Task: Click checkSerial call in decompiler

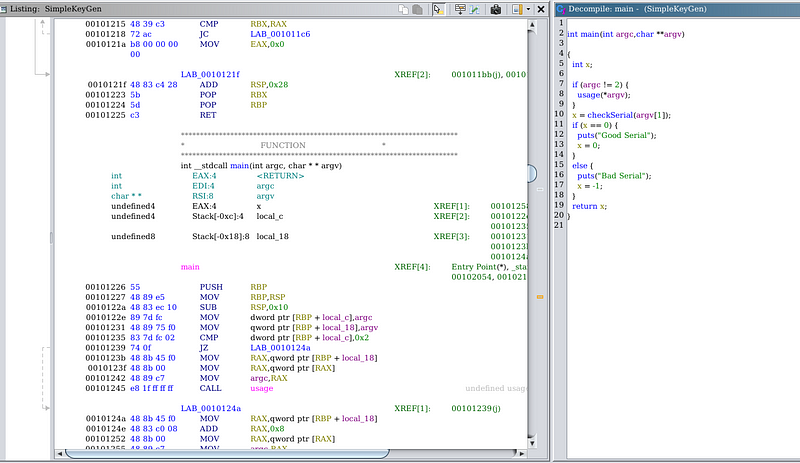Action: point(610,115)
